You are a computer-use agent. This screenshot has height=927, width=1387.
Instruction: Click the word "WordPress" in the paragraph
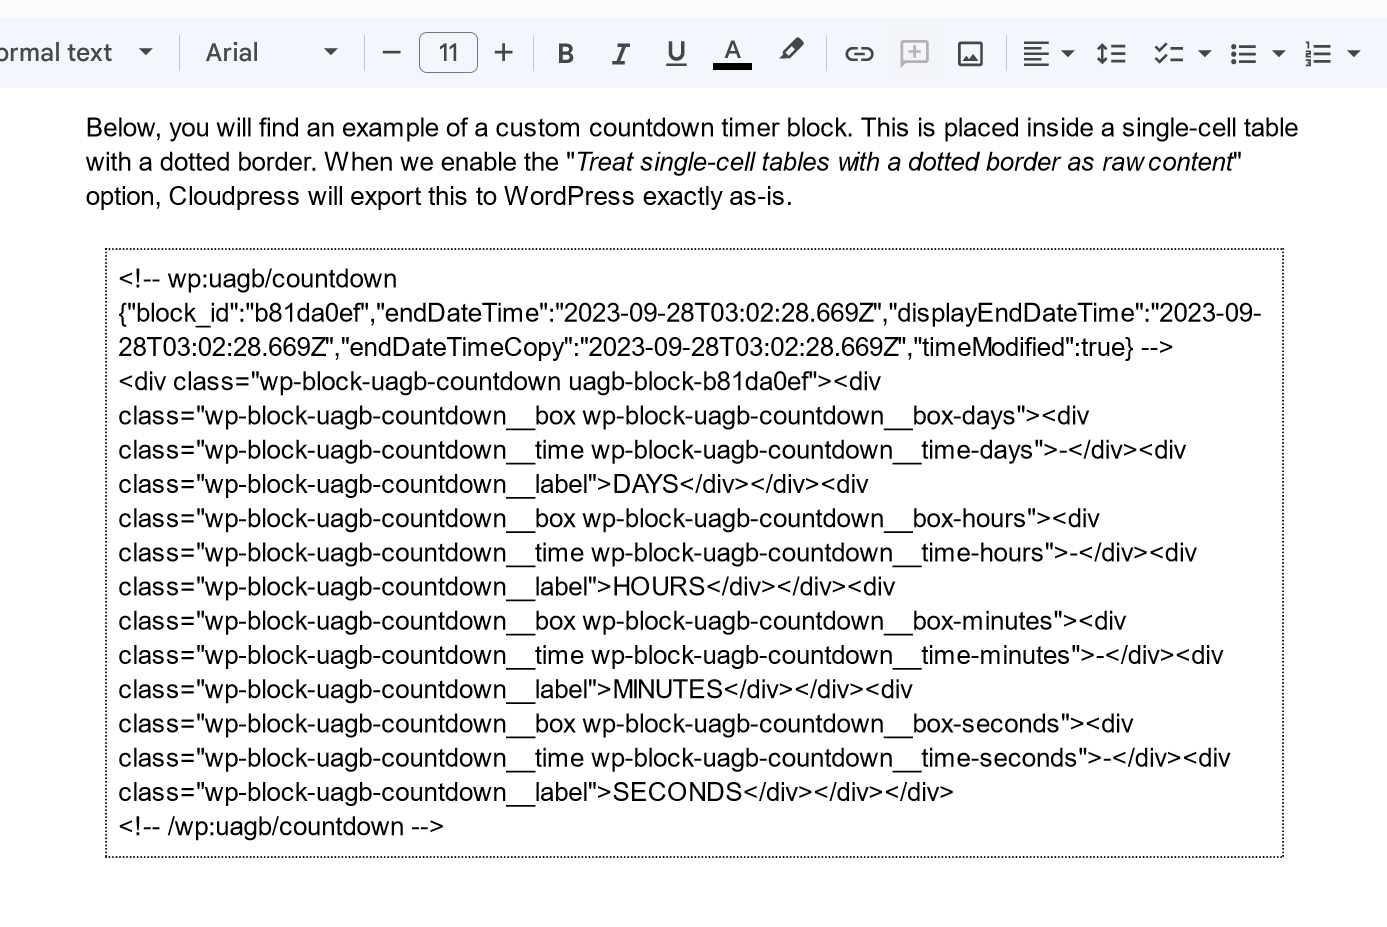click(x=570, y=197)
